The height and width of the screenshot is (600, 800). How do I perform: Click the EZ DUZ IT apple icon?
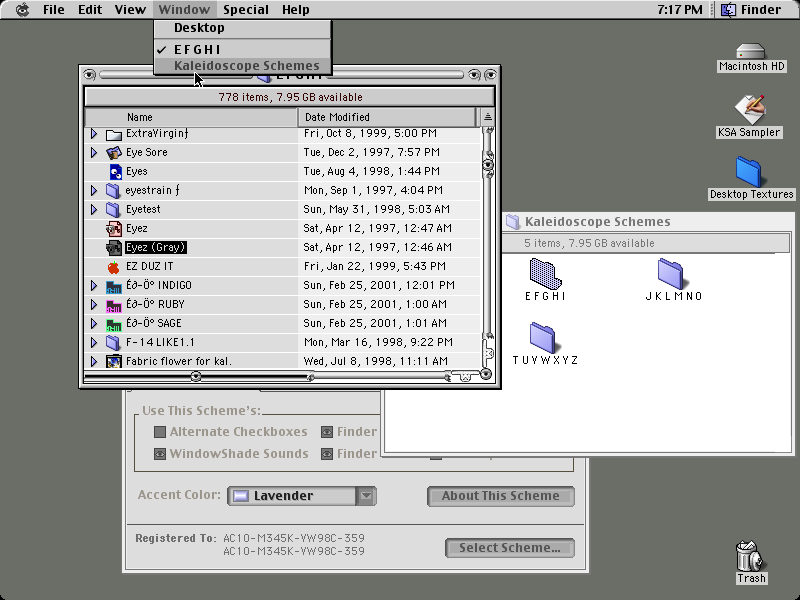point(113,266)
